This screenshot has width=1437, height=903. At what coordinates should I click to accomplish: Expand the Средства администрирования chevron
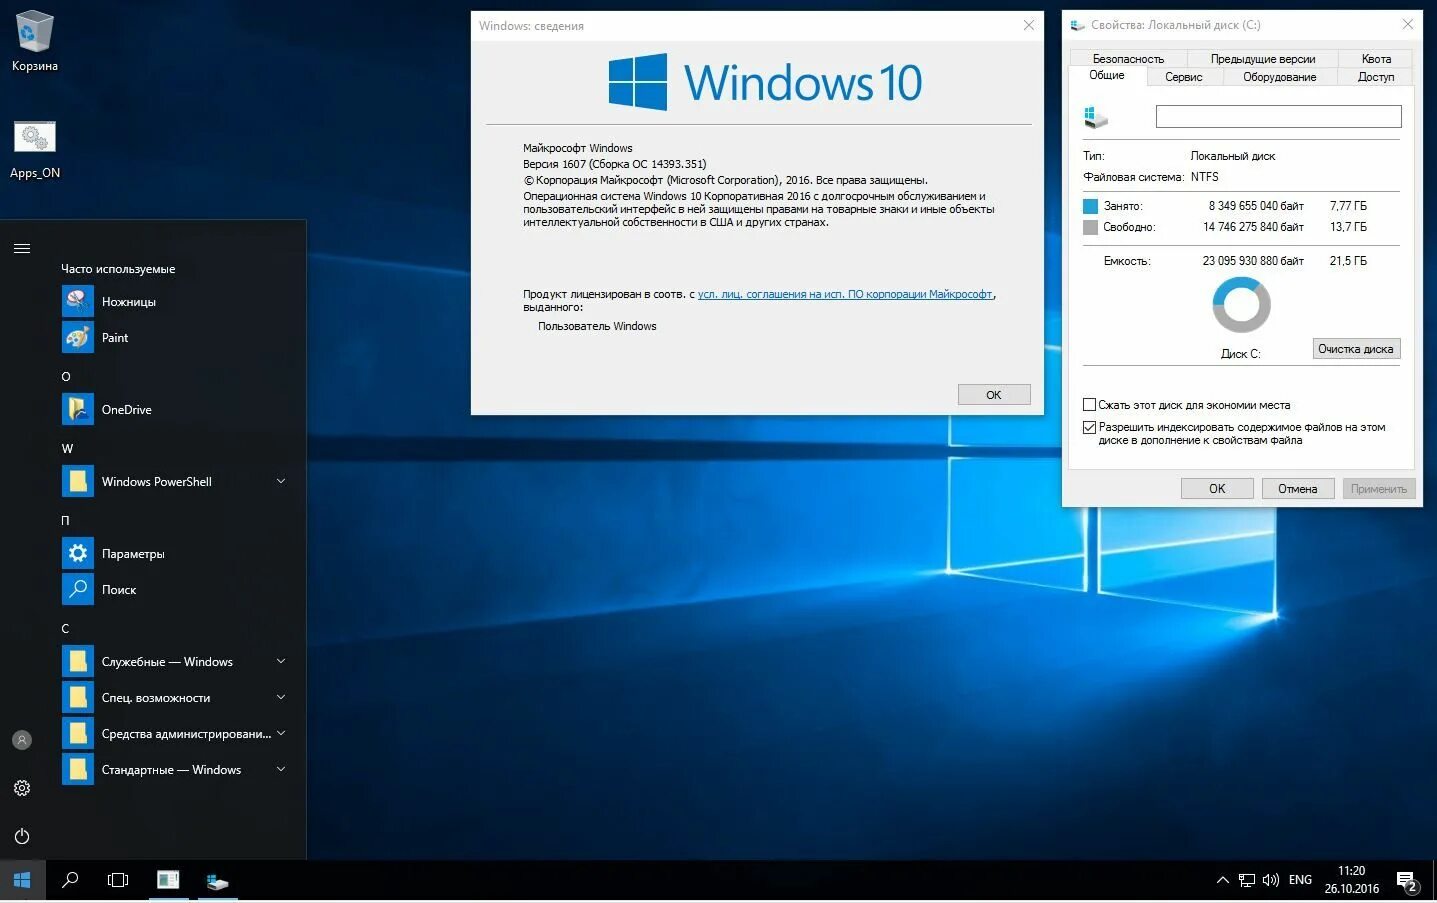tap(281, 733)
